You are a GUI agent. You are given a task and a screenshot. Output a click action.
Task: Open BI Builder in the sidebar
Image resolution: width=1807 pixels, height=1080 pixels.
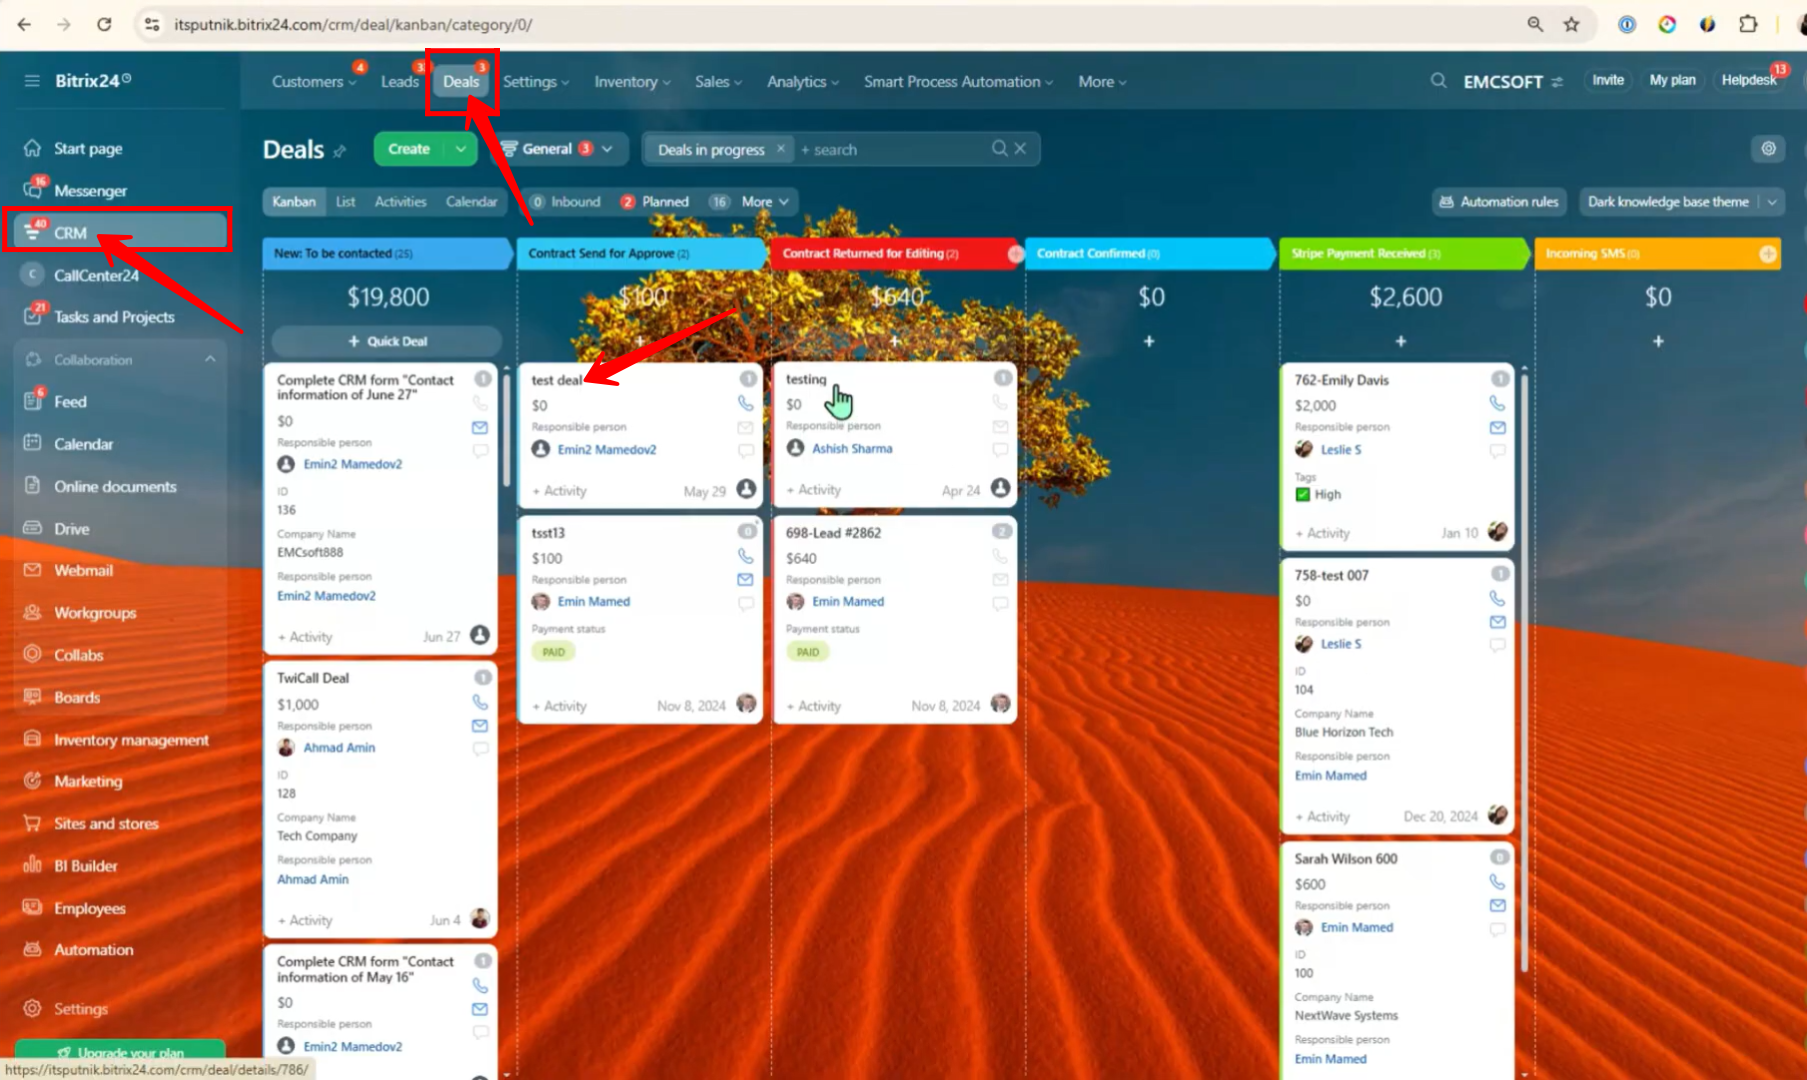[85, 866]
